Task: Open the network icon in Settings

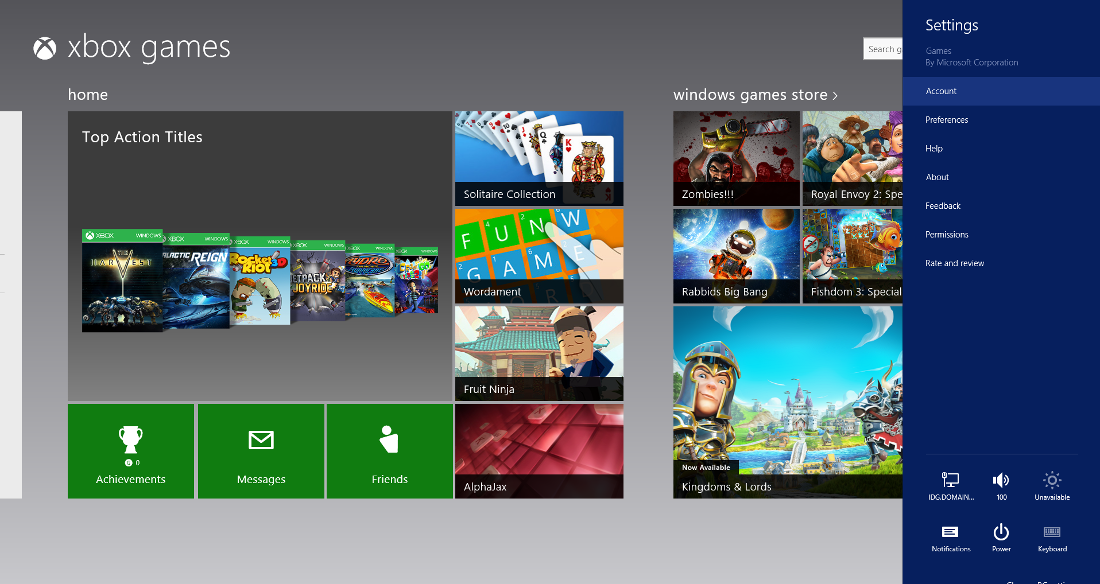Action: point(951,479)
